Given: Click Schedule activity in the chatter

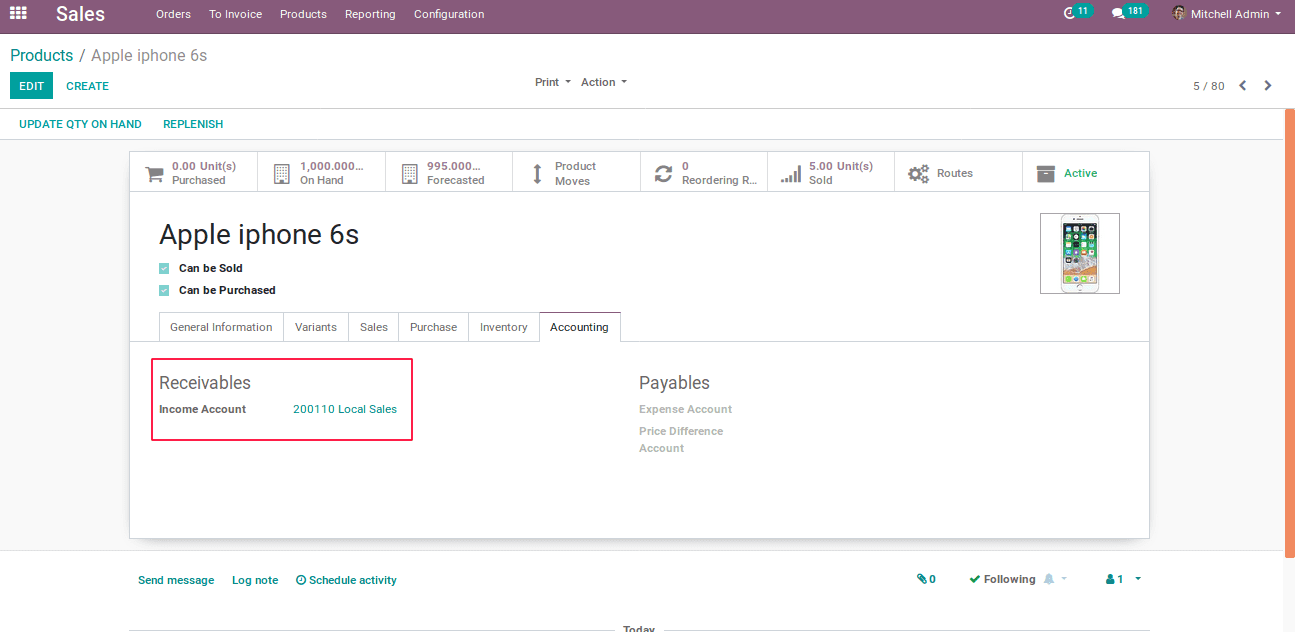Looking at the screenshot, I should click(x=346, y=580).
